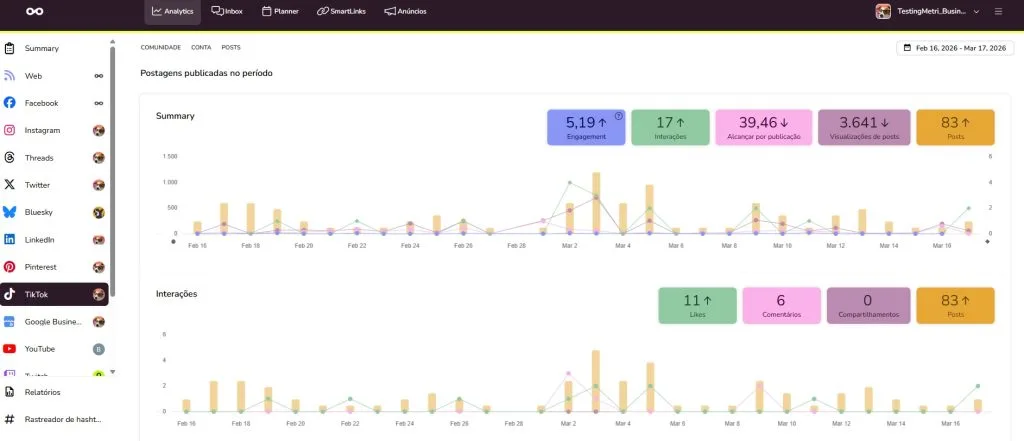The image size is (1024, 441).
Task: Open Relatórios in the sidebar
Action: point(42,393)
